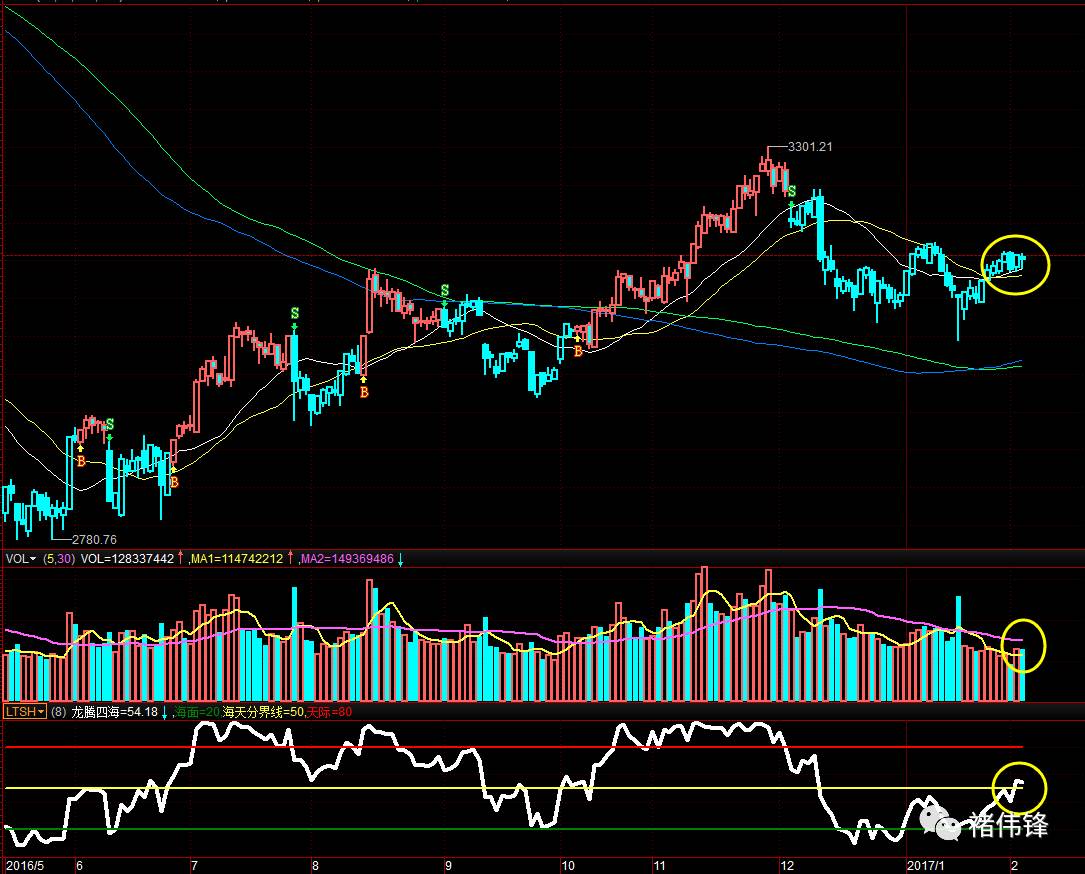
Task: Open the VOL indicator dropdown
Action: [x=21, y=558]
